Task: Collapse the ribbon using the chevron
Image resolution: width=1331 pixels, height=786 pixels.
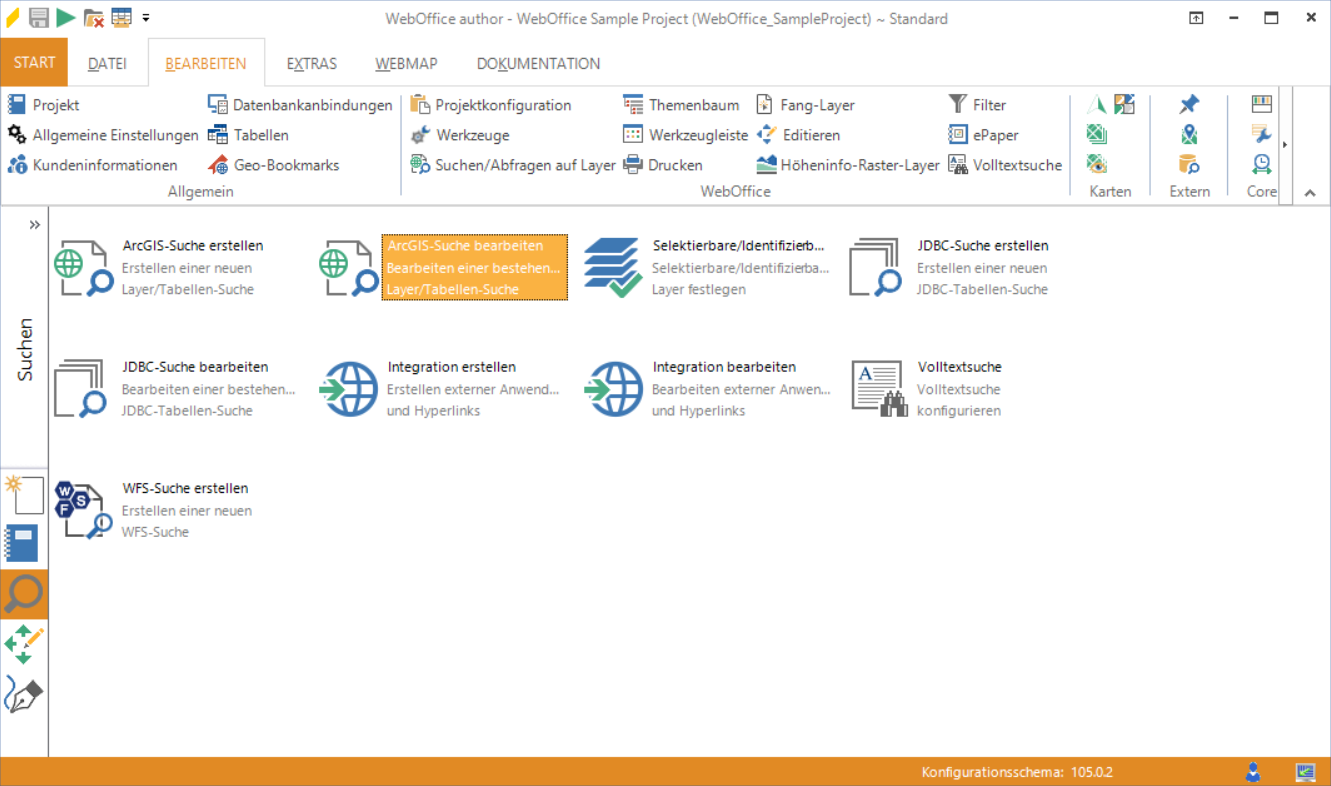Action: (x=1310, y=193)
